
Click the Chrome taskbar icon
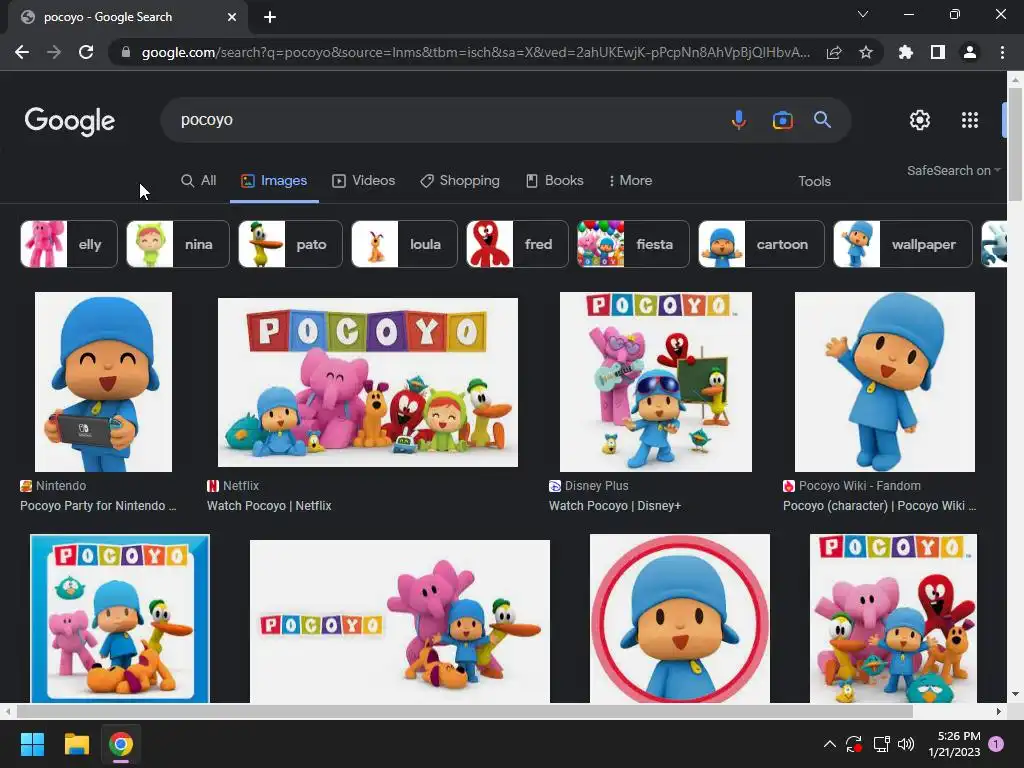tap(121, 744)
